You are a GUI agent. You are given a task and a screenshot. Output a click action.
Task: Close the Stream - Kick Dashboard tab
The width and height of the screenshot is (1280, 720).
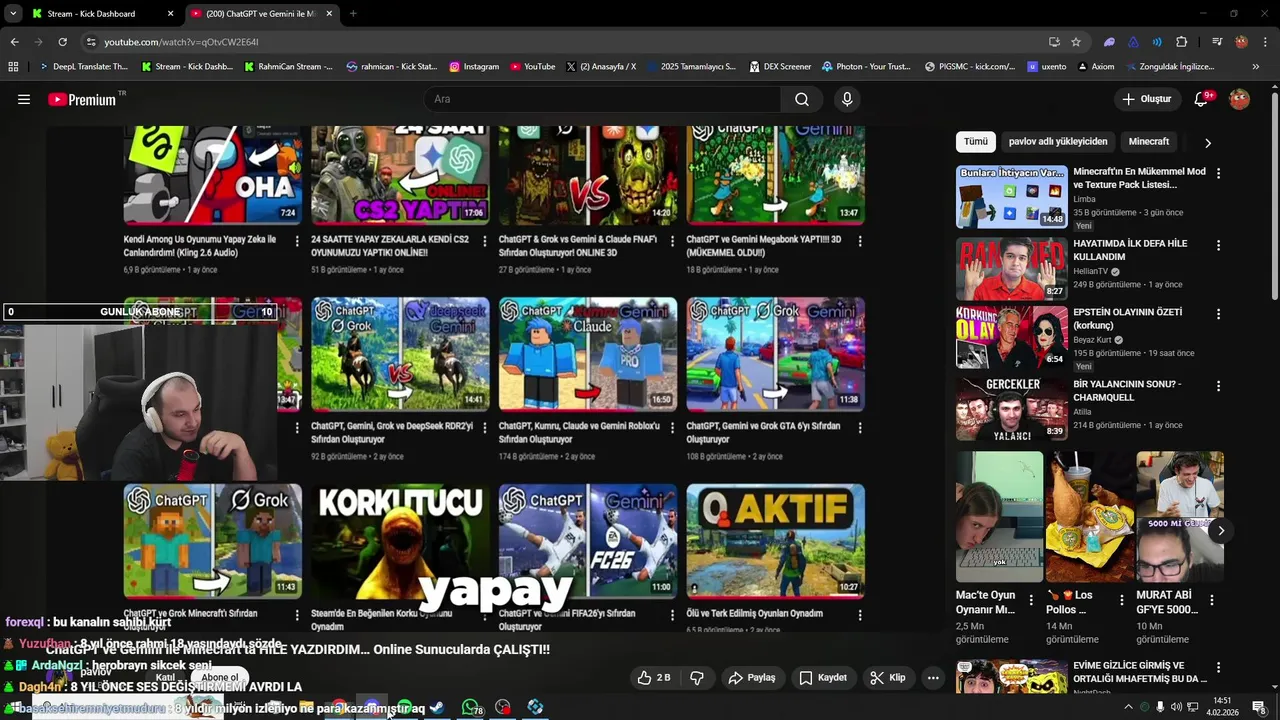click(x=170, y=14)
